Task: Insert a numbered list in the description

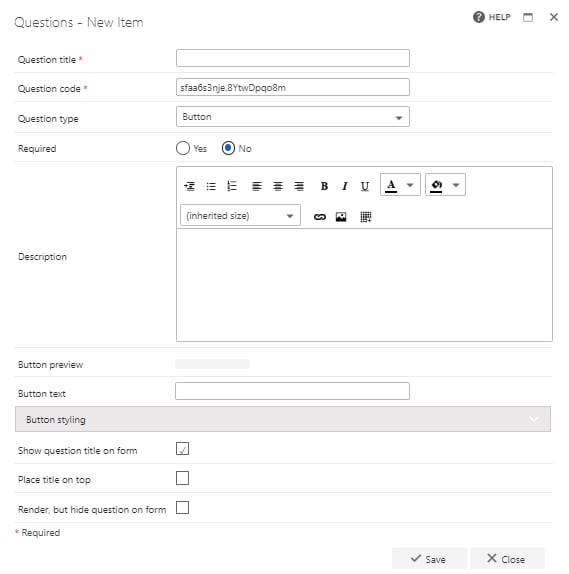Action: point(232,186)
